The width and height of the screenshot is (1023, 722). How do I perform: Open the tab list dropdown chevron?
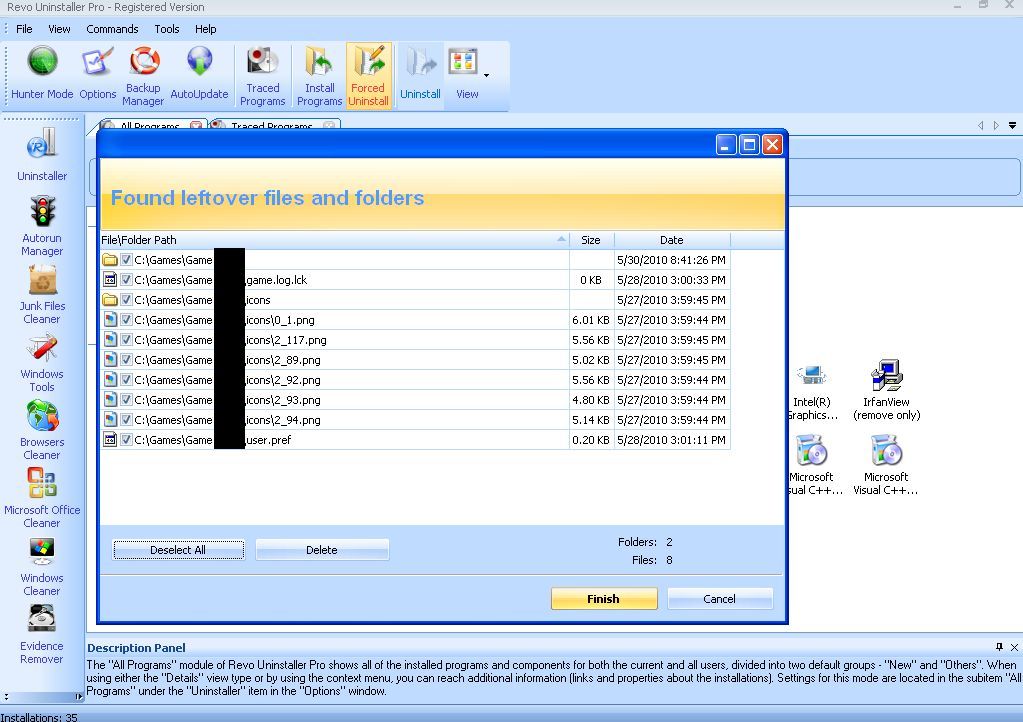pyautogui.click(x=1014, y=126)
